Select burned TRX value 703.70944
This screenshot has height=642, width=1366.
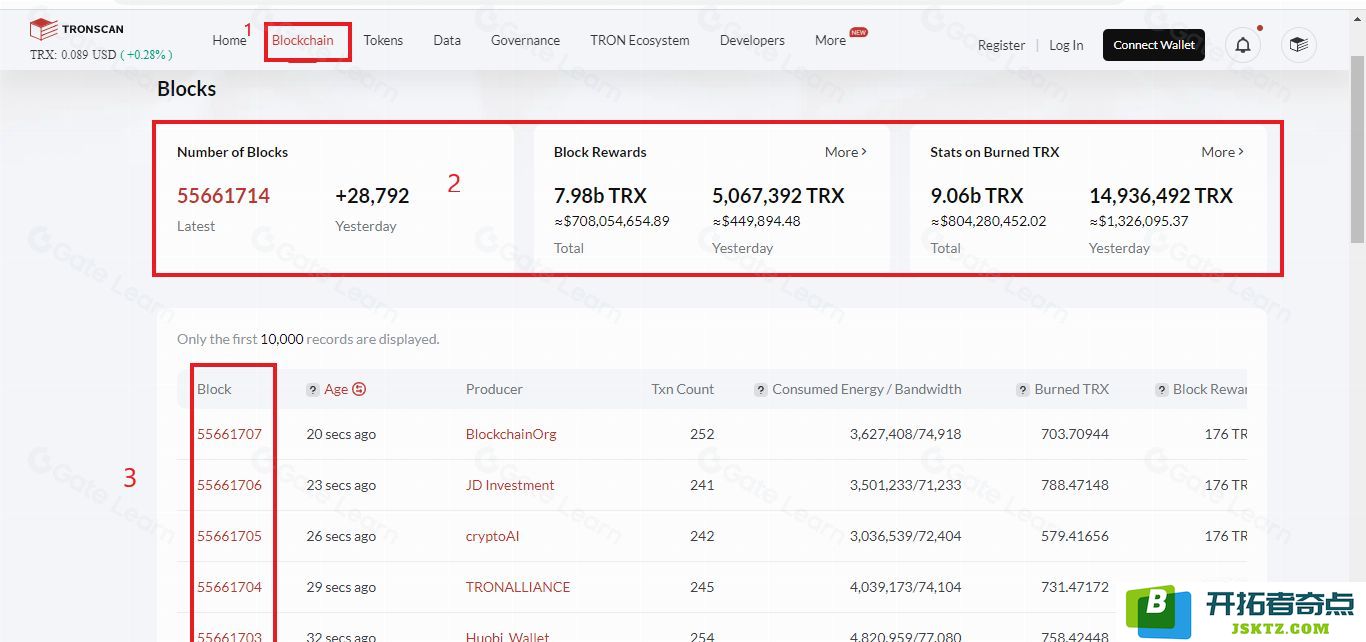pos(1075,434)
